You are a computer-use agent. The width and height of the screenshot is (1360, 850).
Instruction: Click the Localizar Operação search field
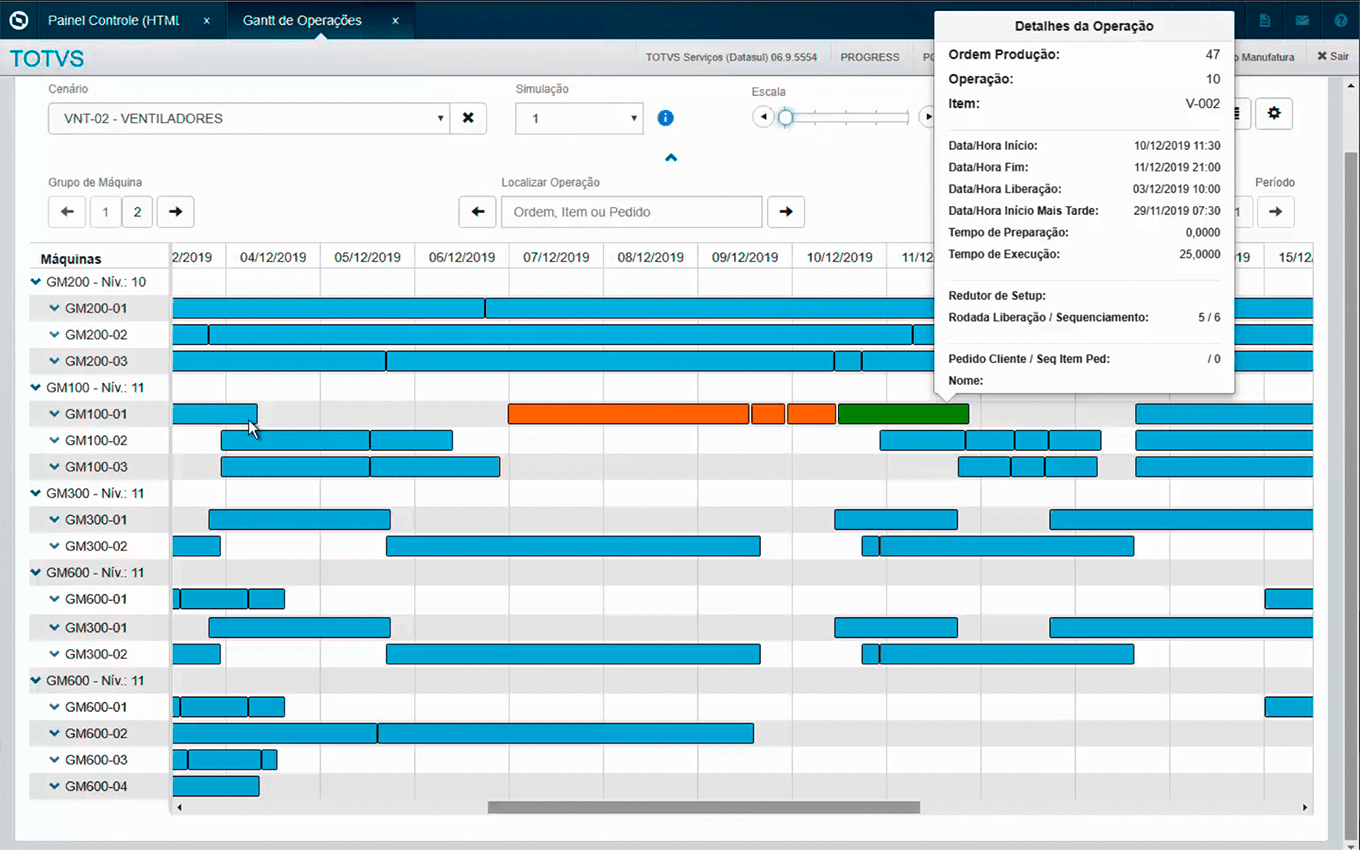(x=631, y=212)
